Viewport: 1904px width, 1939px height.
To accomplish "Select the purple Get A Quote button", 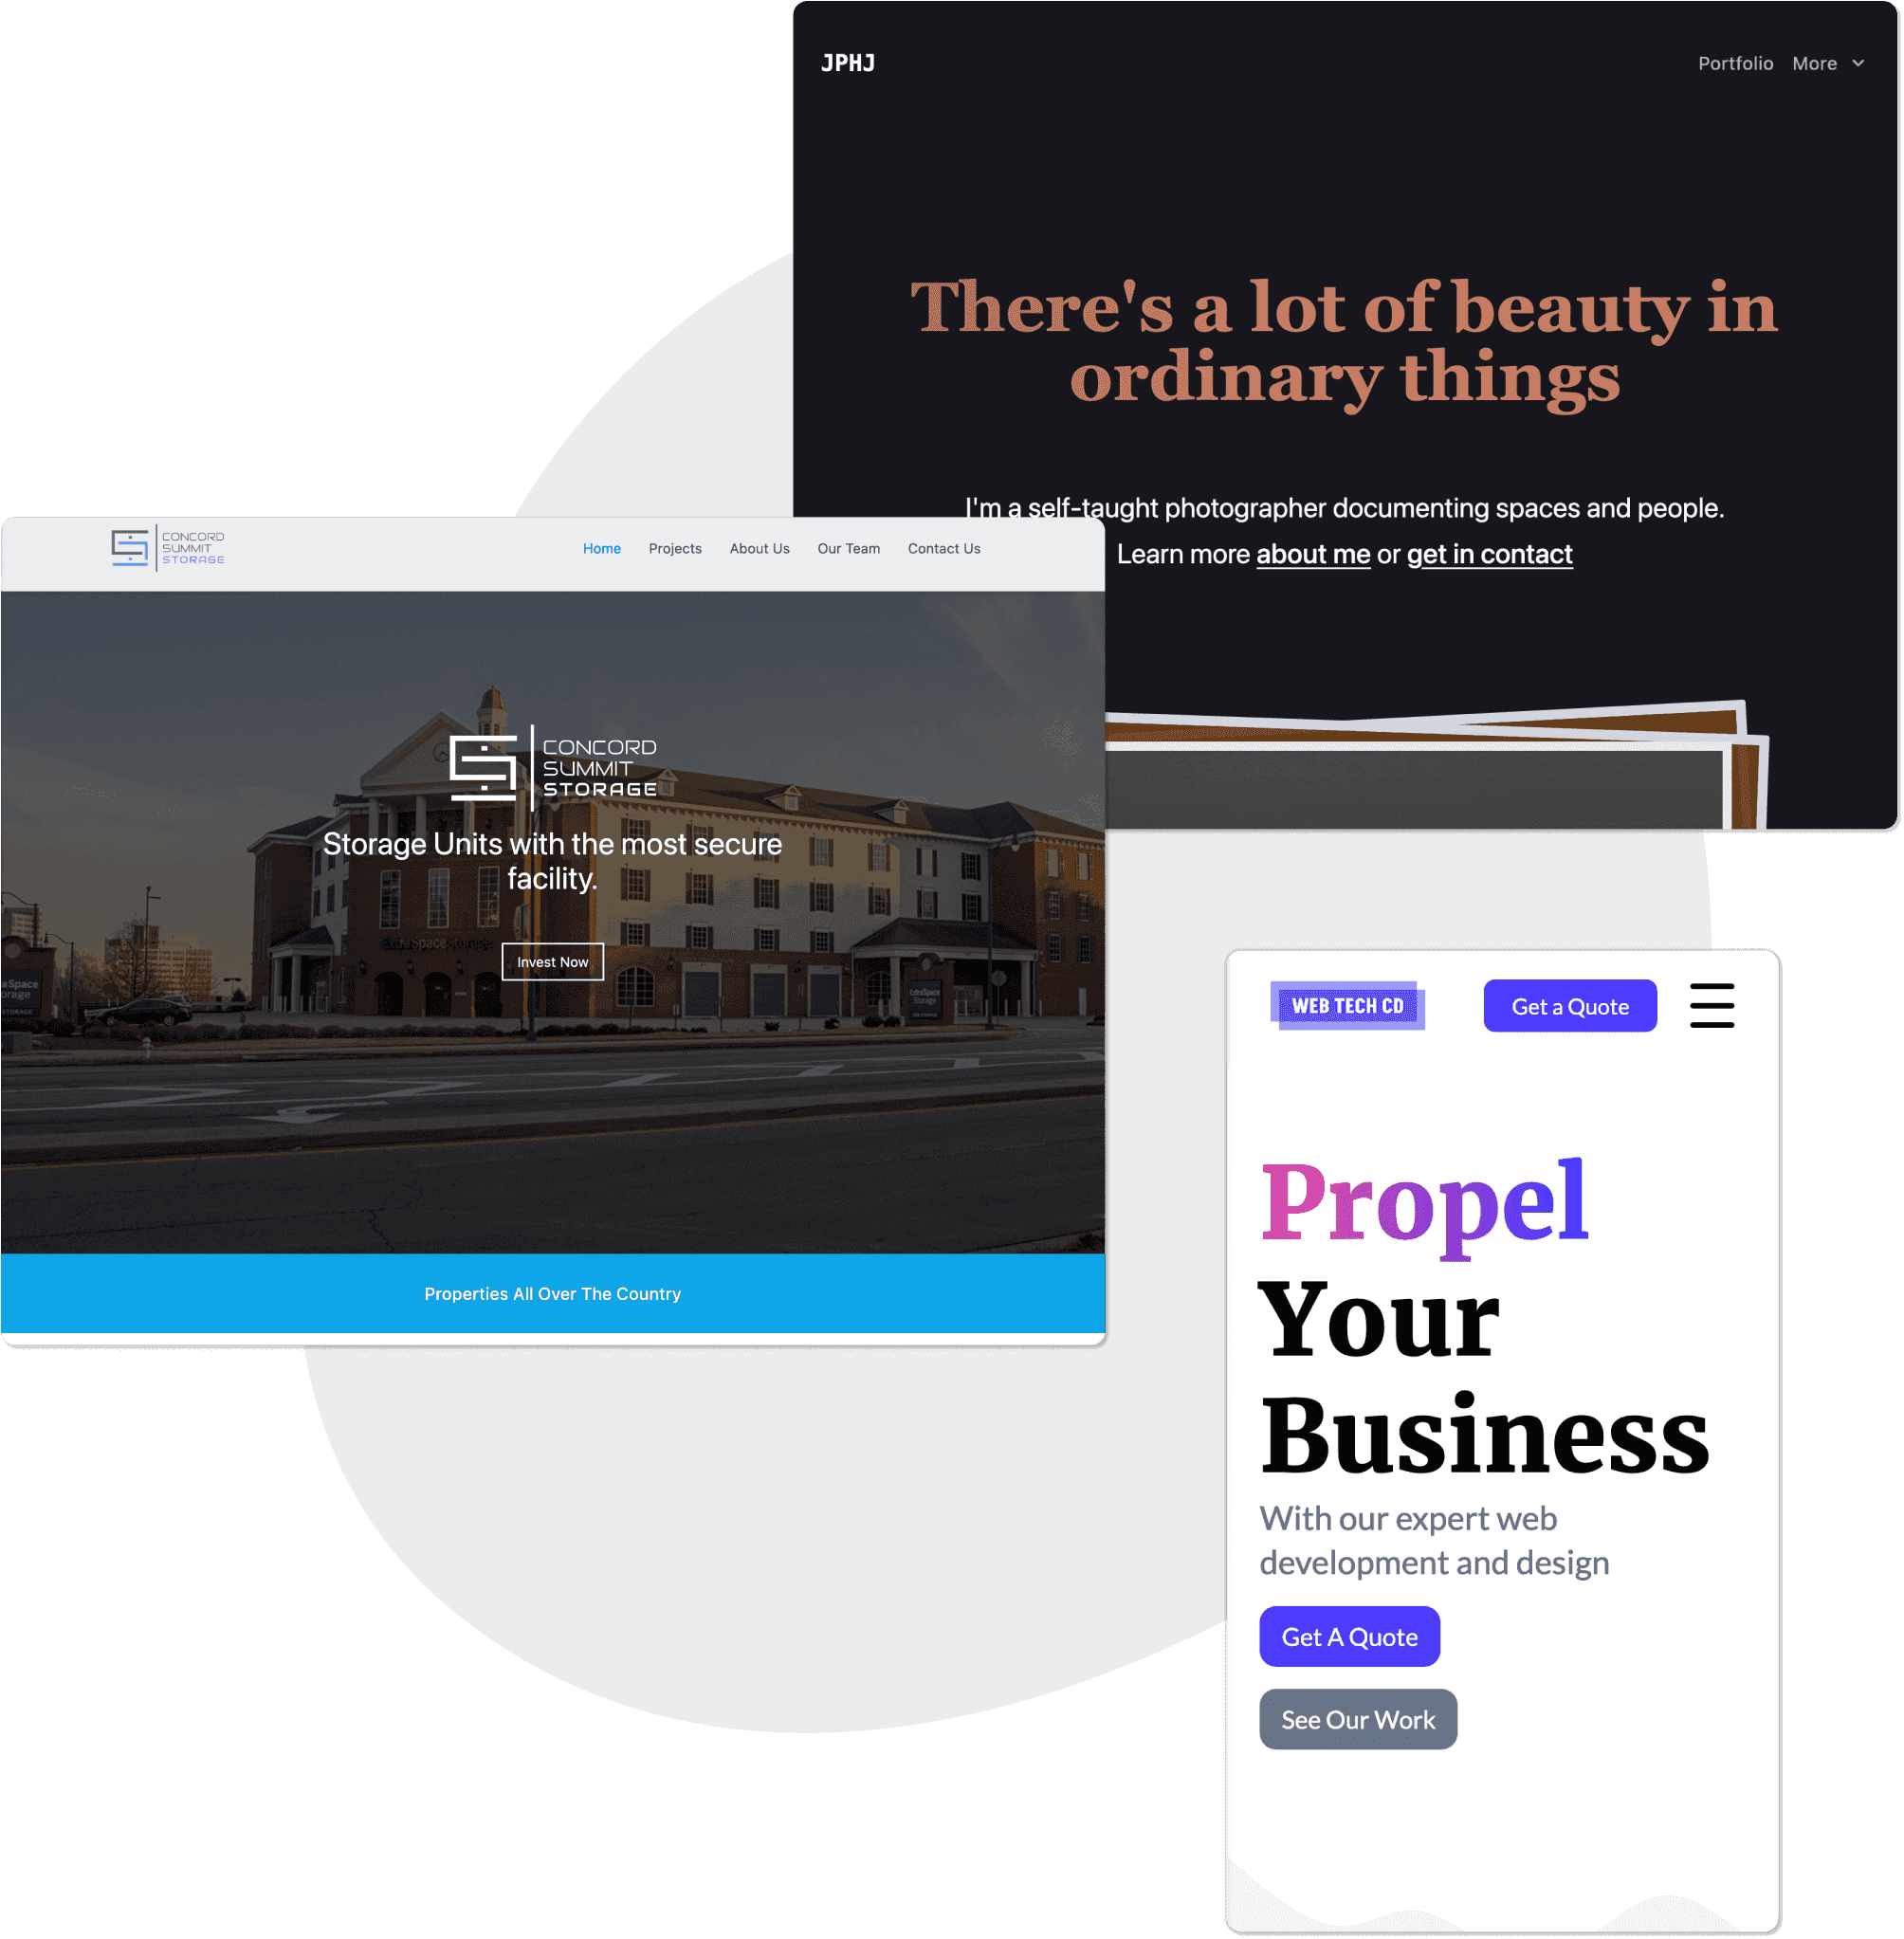I will tap(1351, 1636).
